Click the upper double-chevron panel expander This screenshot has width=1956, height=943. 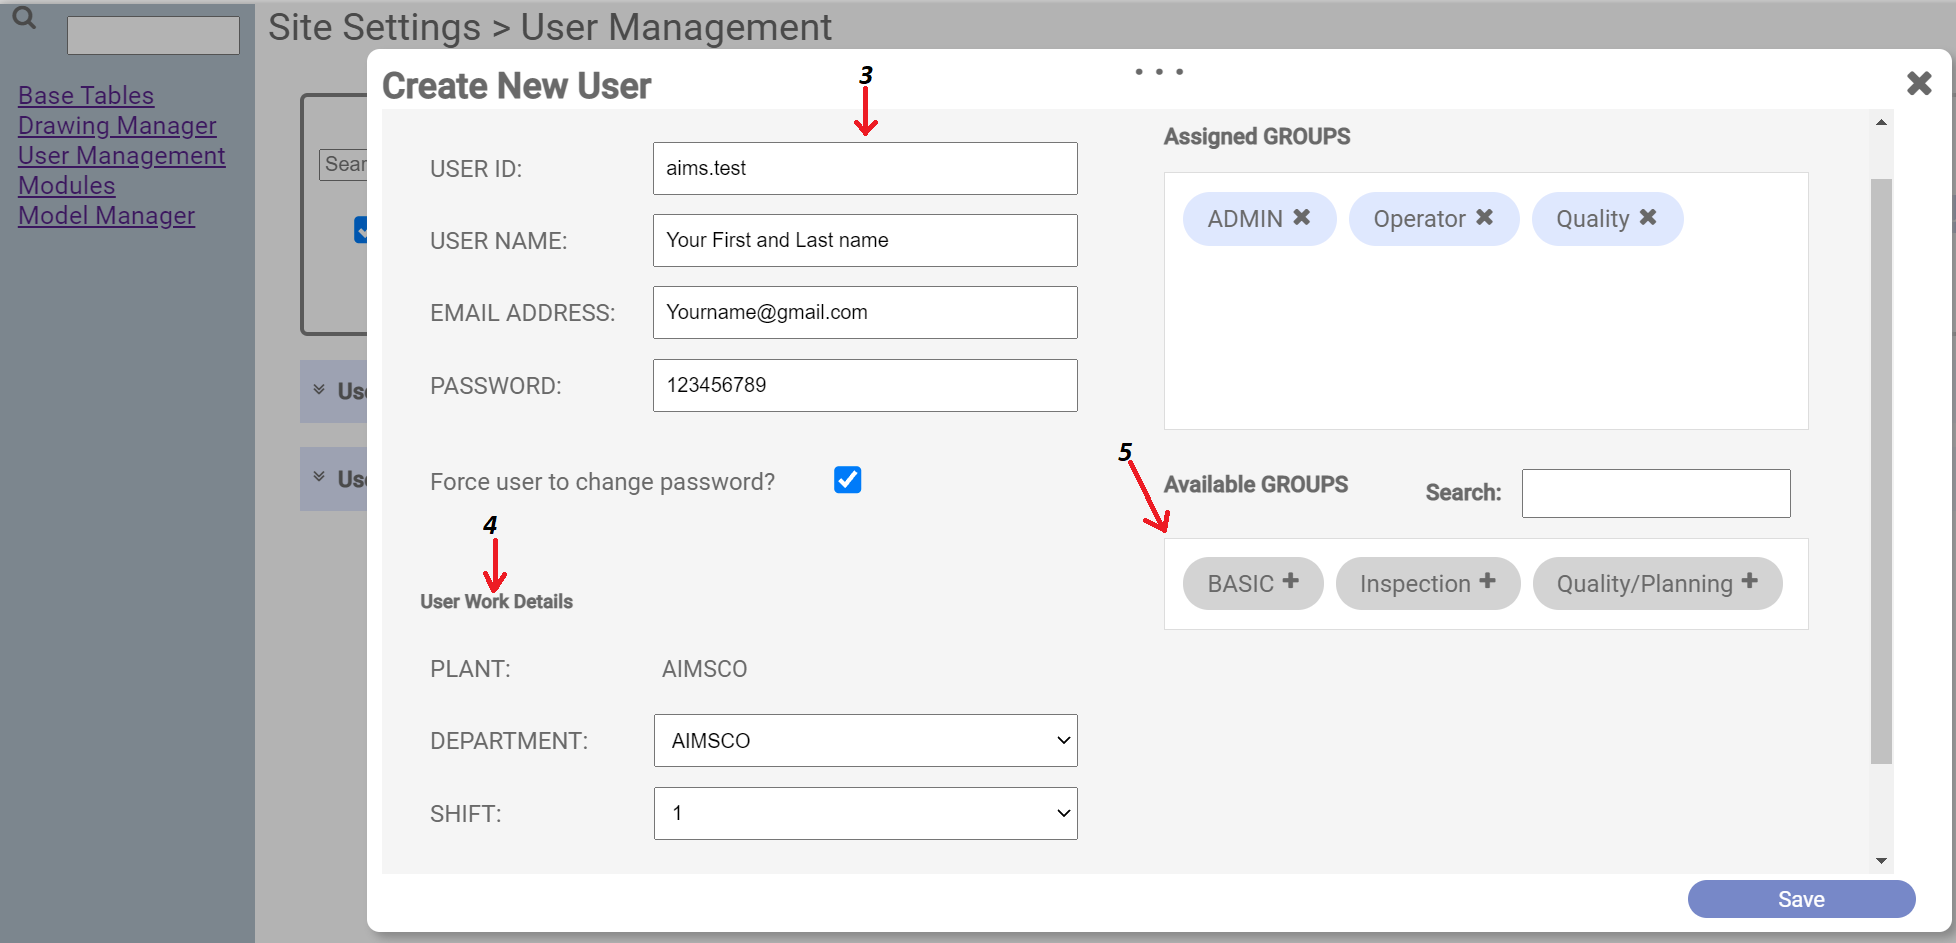point(319,390)
